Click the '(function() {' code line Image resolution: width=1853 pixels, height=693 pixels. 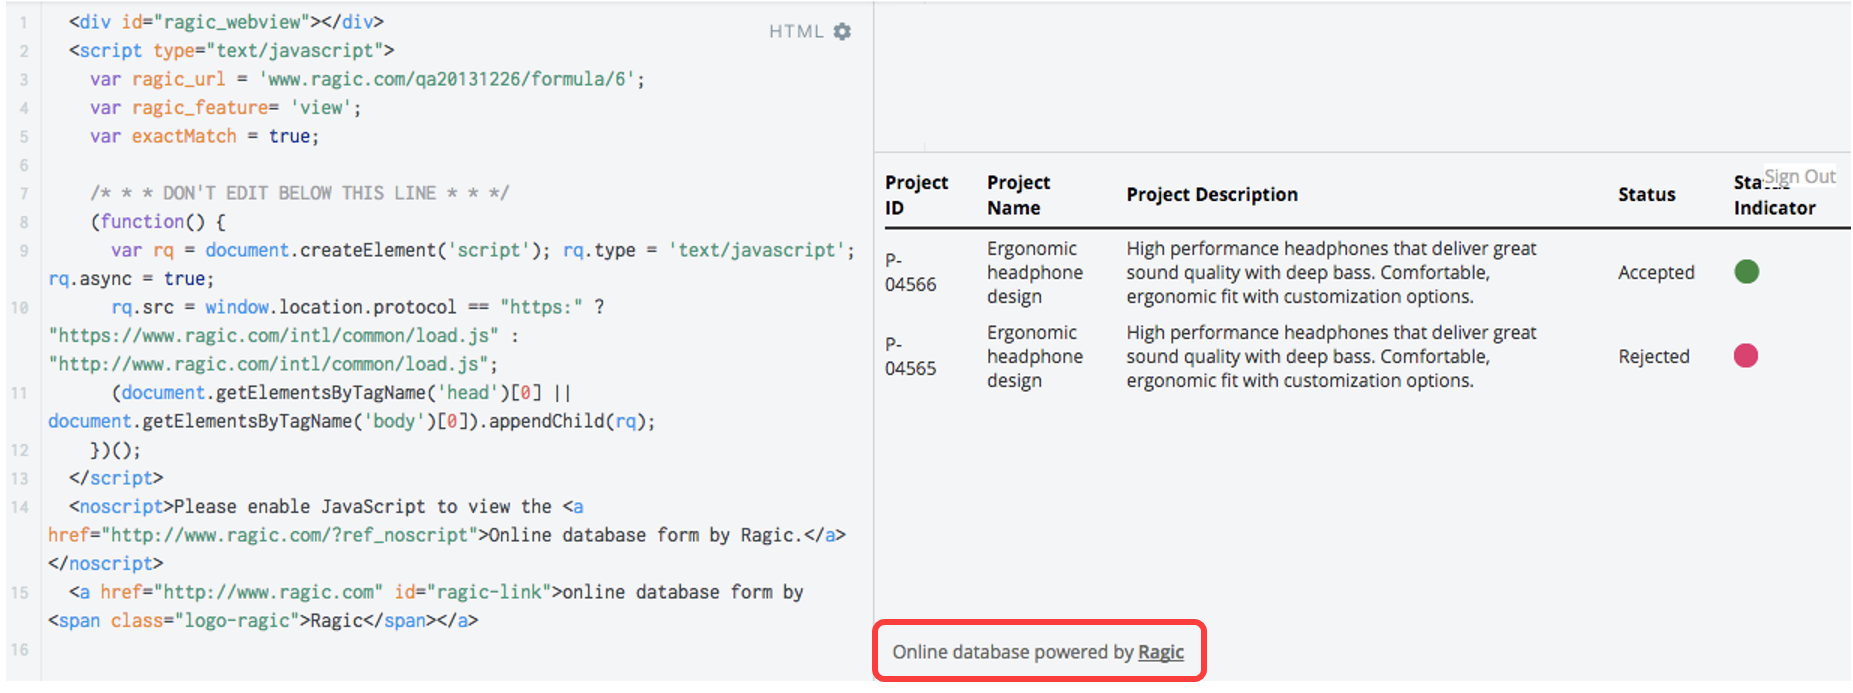(x=158, y=222)
